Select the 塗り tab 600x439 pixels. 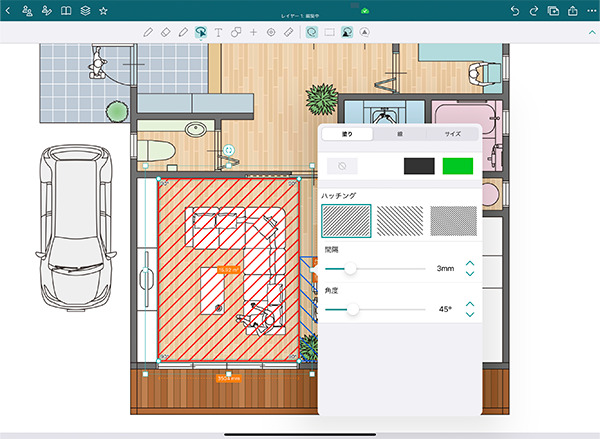tap(346, 134)
